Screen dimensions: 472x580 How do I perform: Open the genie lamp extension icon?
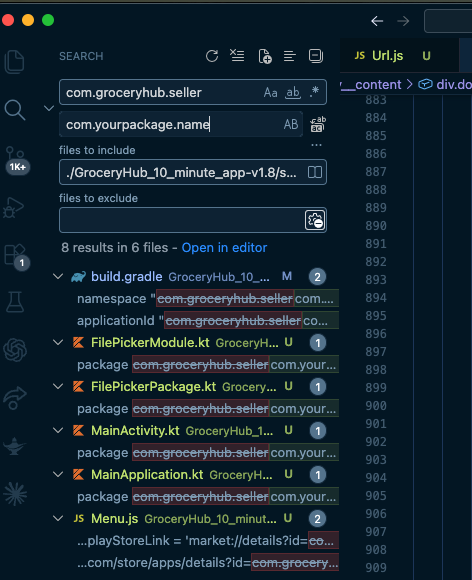[14, 446]
